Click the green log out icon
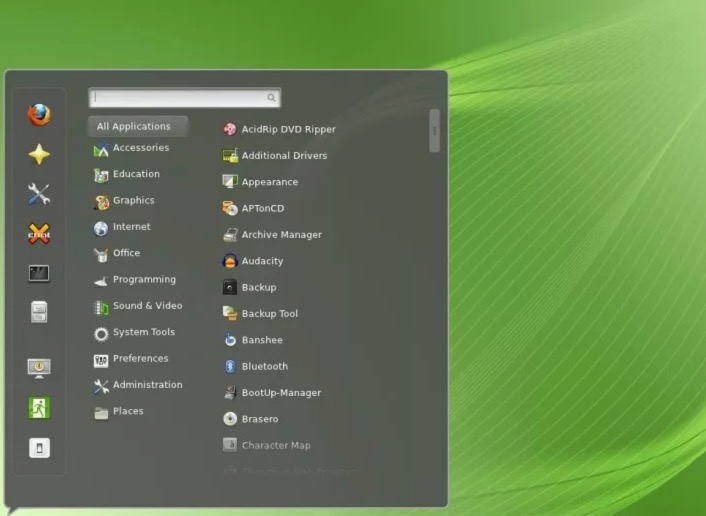Image resolution: width=706 pixels, height=516 pixels. pos(39,408)
